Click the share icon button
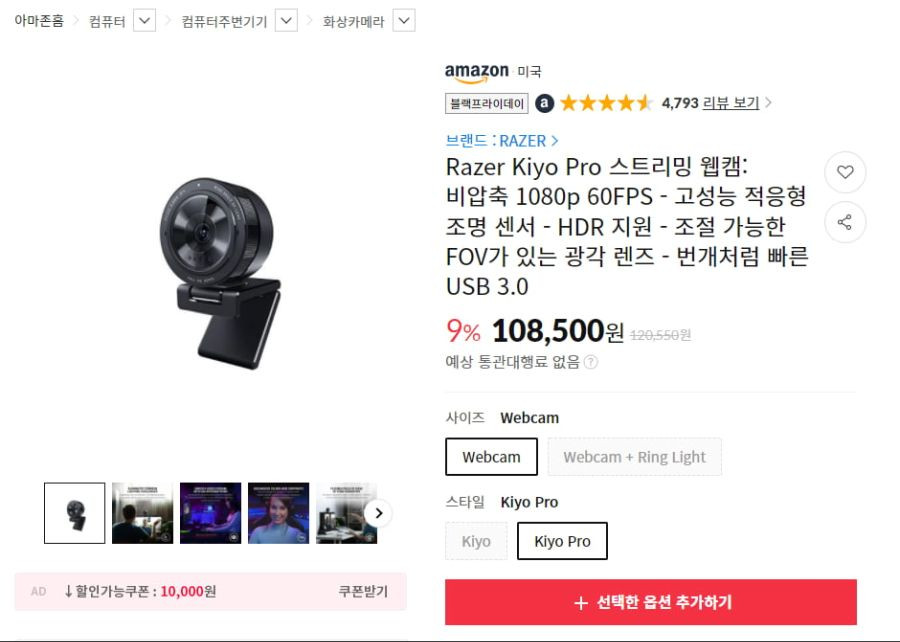Screen dimensions: 900x642 coord(845,223)
